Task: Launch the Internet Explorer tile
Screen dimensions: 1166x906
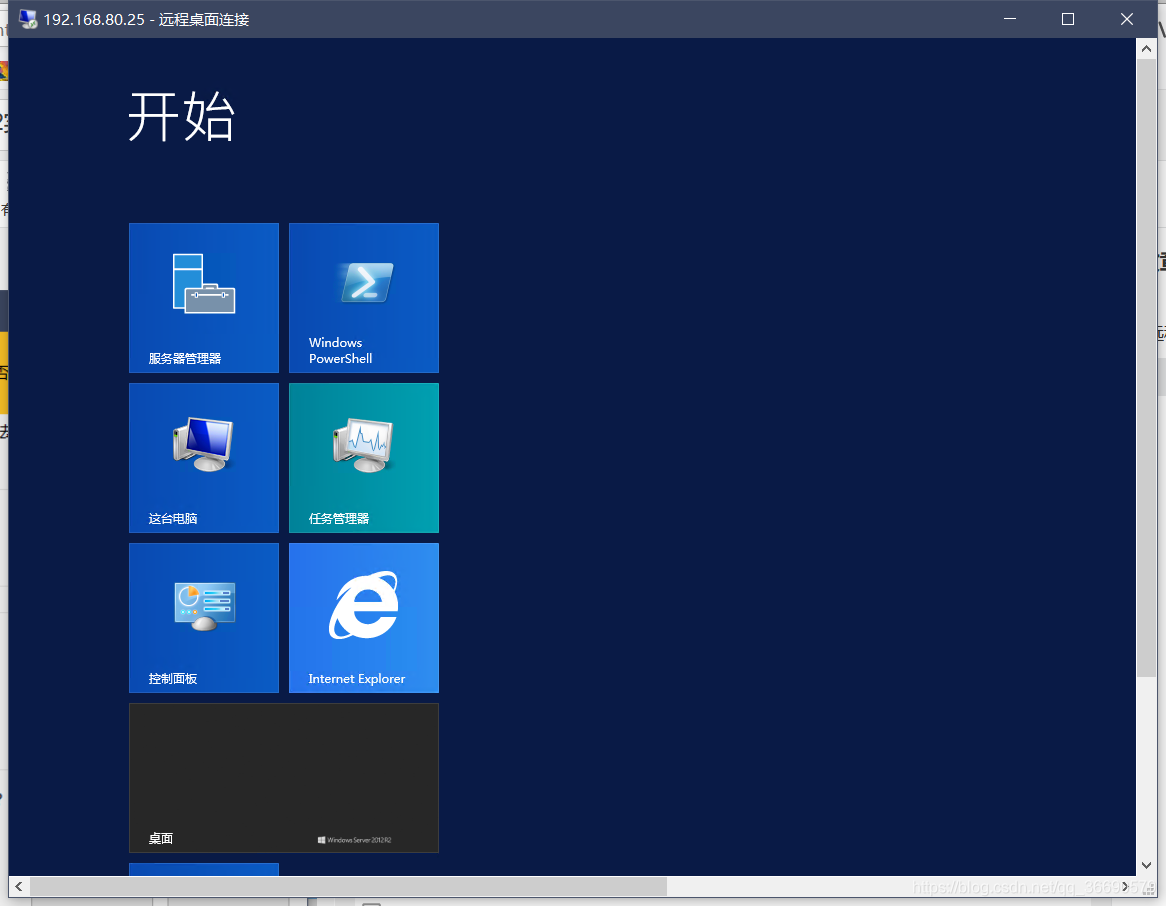Action: pos(364,617)
